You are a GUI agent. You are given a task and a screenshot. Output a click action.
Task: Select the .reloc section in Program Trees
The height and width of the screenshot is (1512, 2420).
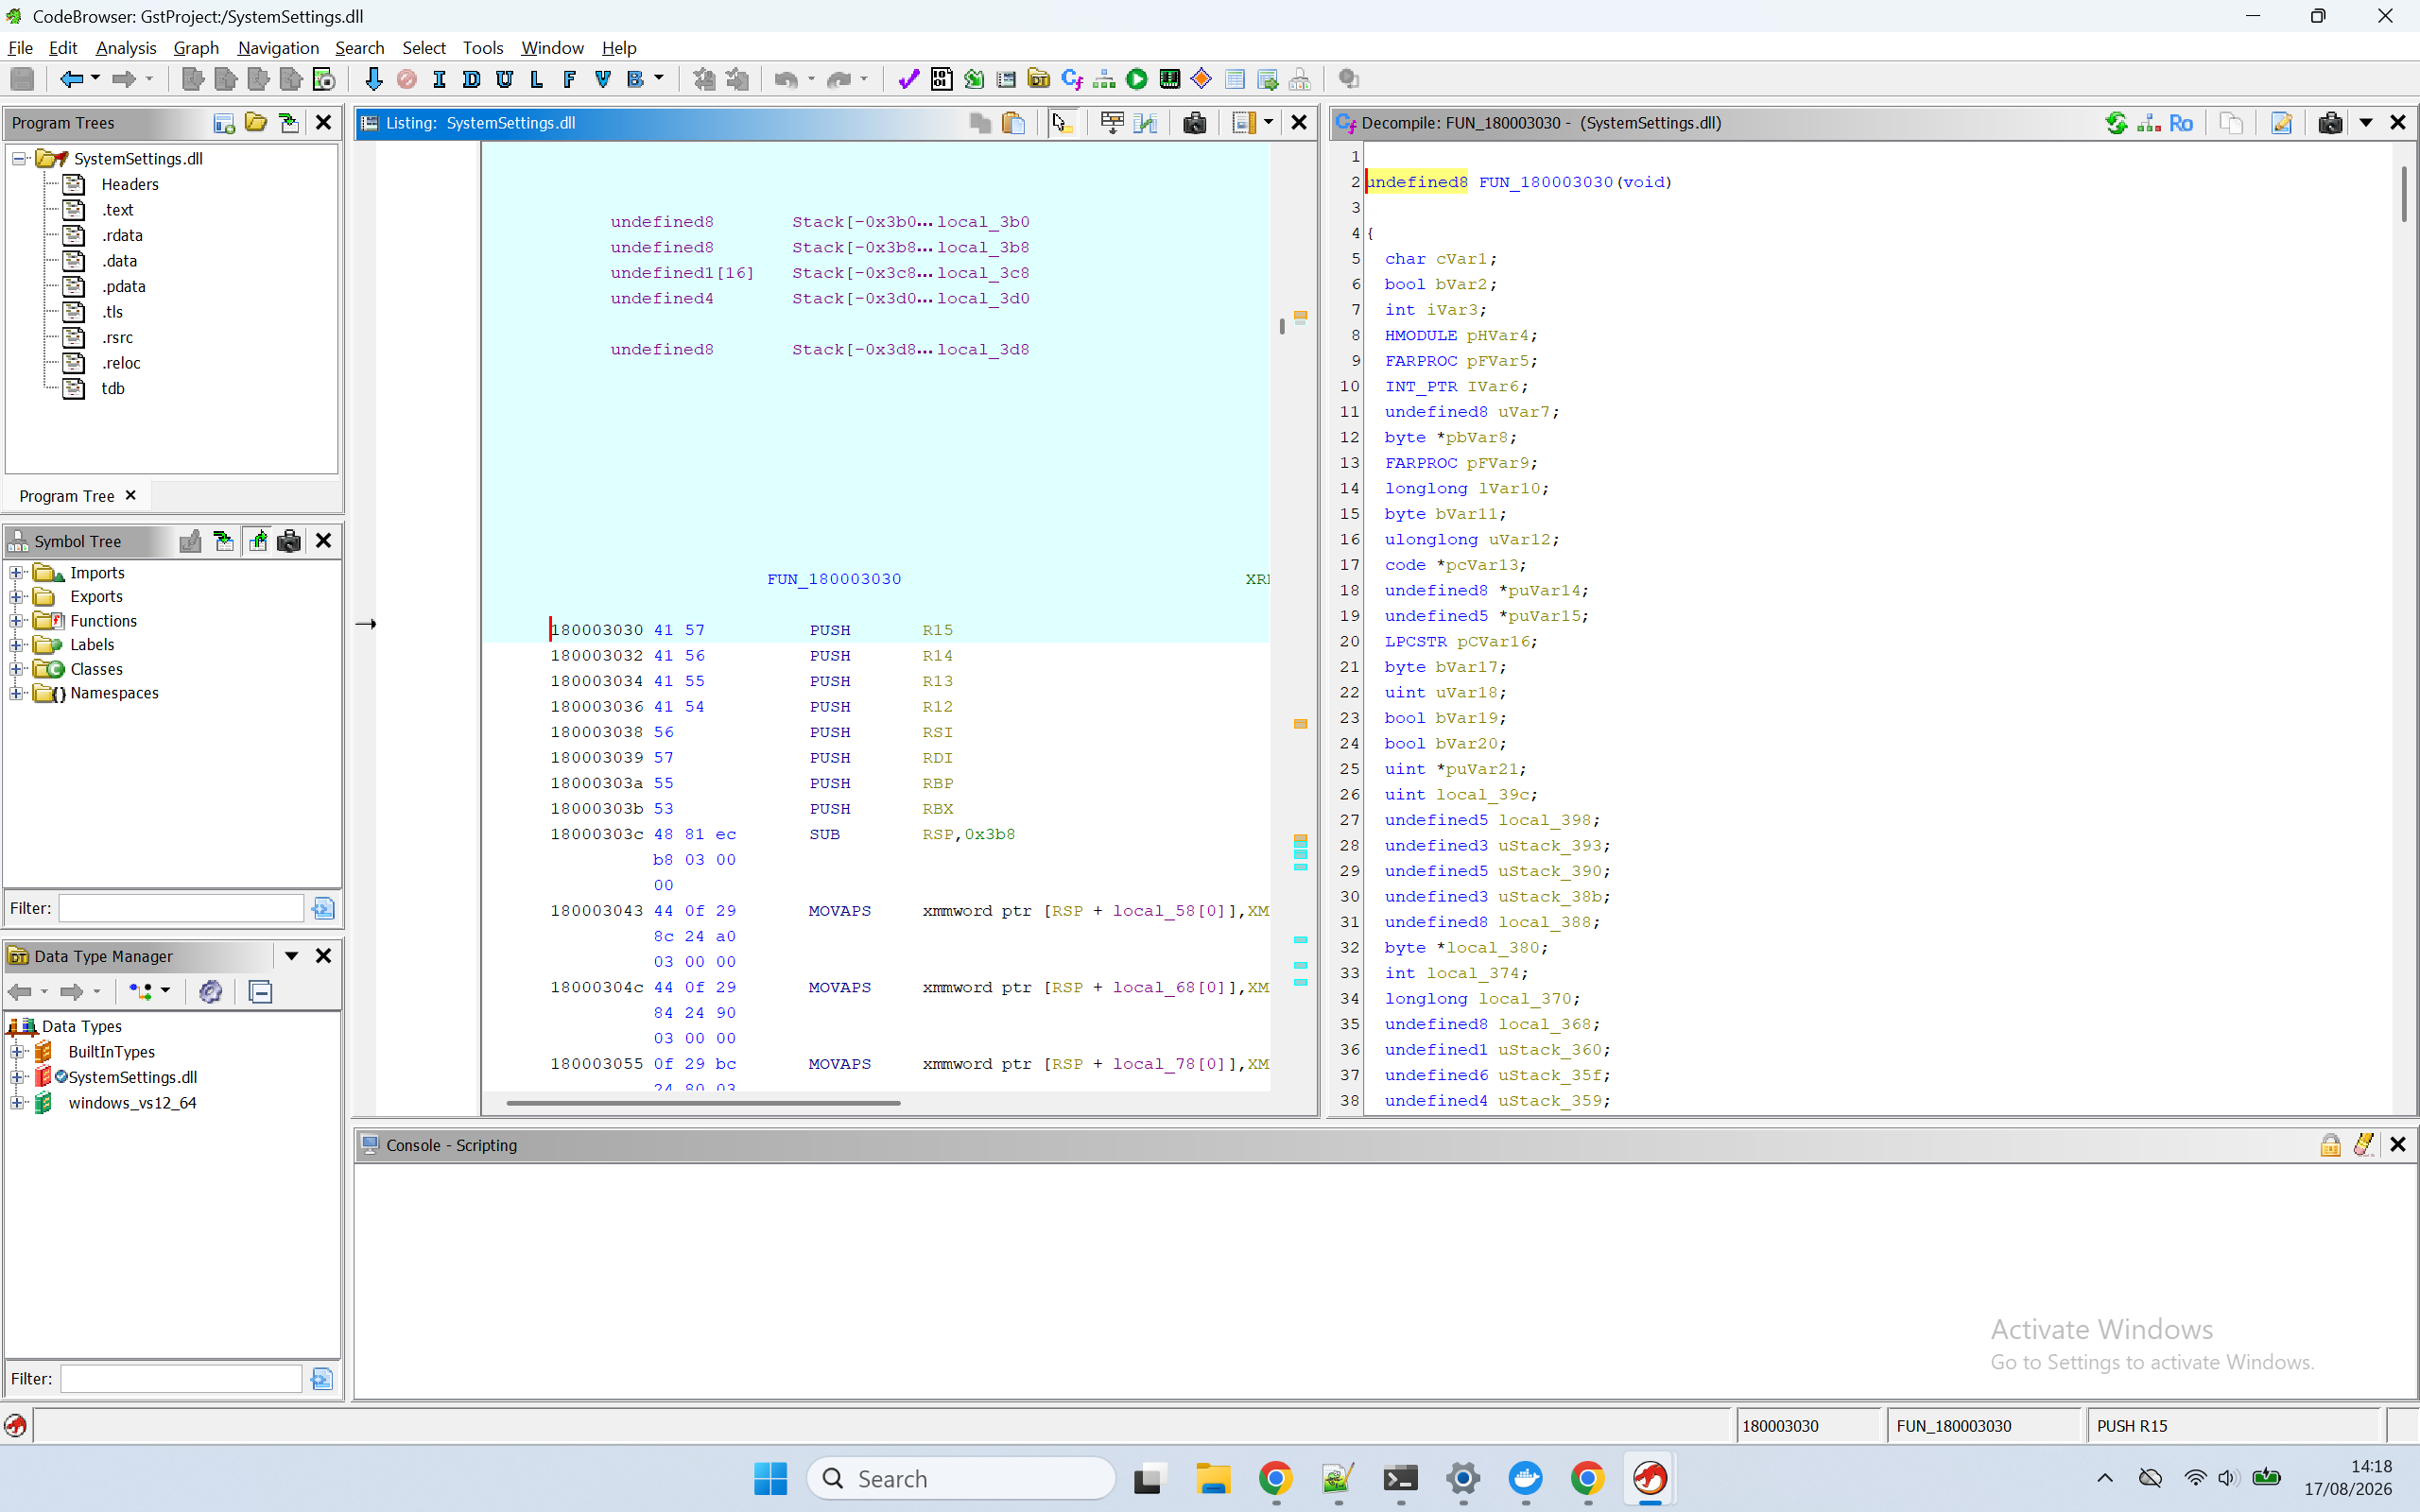[x=121, y=363]
